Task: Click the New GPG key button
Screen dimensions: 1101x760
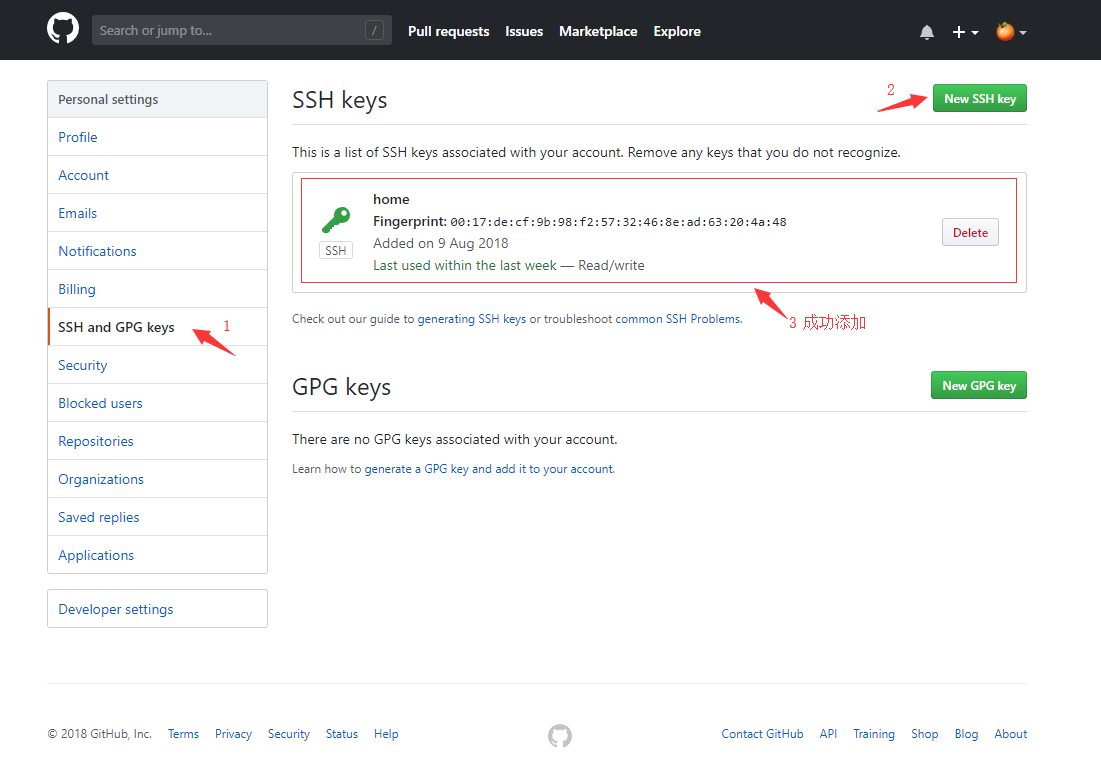Action: point(978,385)
